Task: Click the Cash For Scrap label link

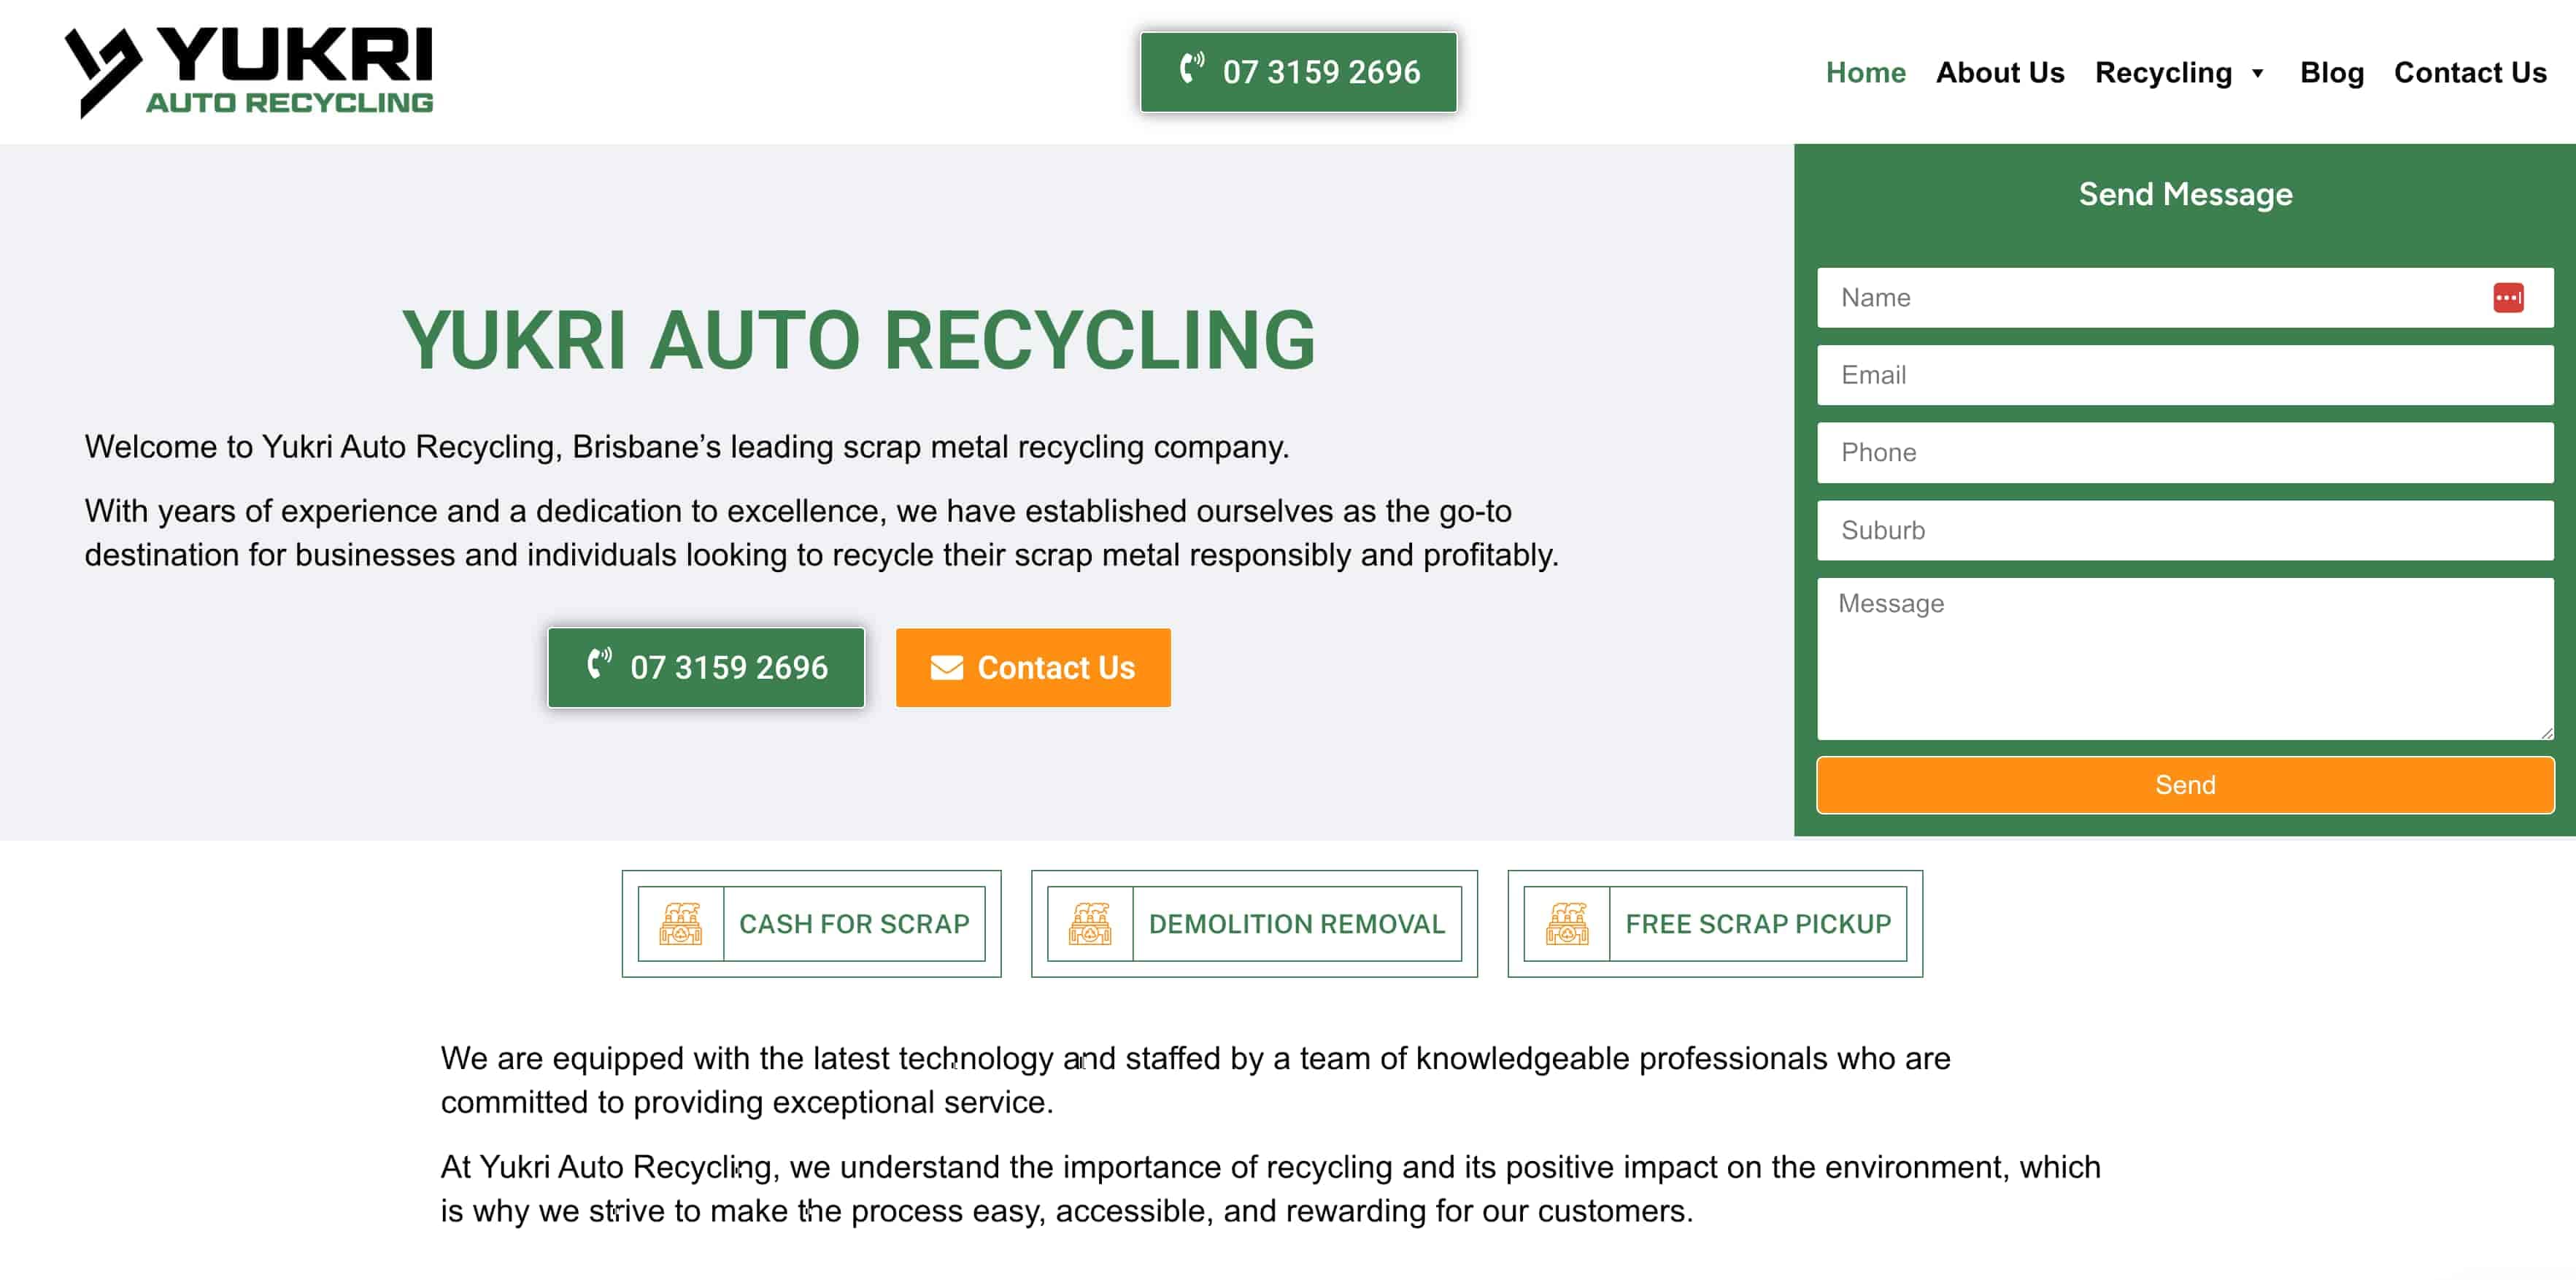Action: tap(854, 924)
